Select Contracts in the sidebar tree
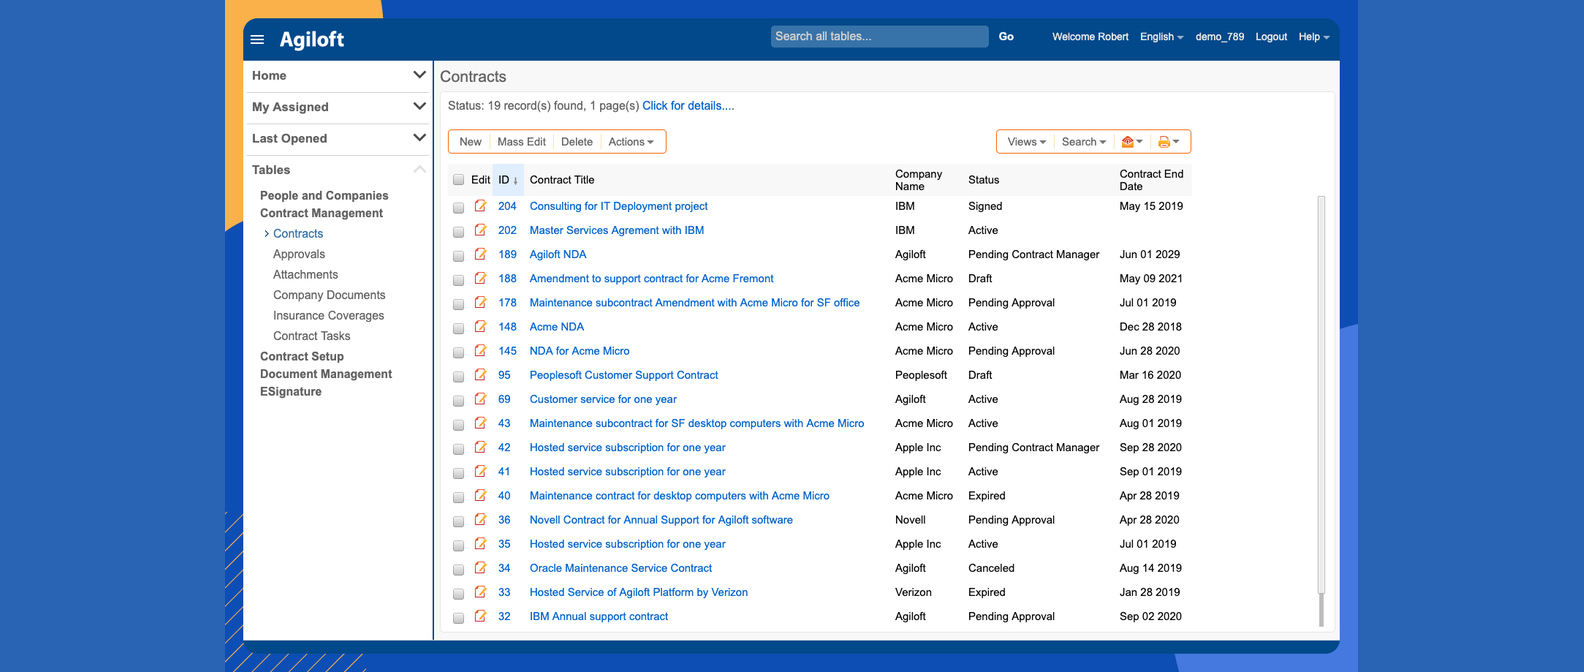This screenshot has height=672, width=1584. click(298, 234)
